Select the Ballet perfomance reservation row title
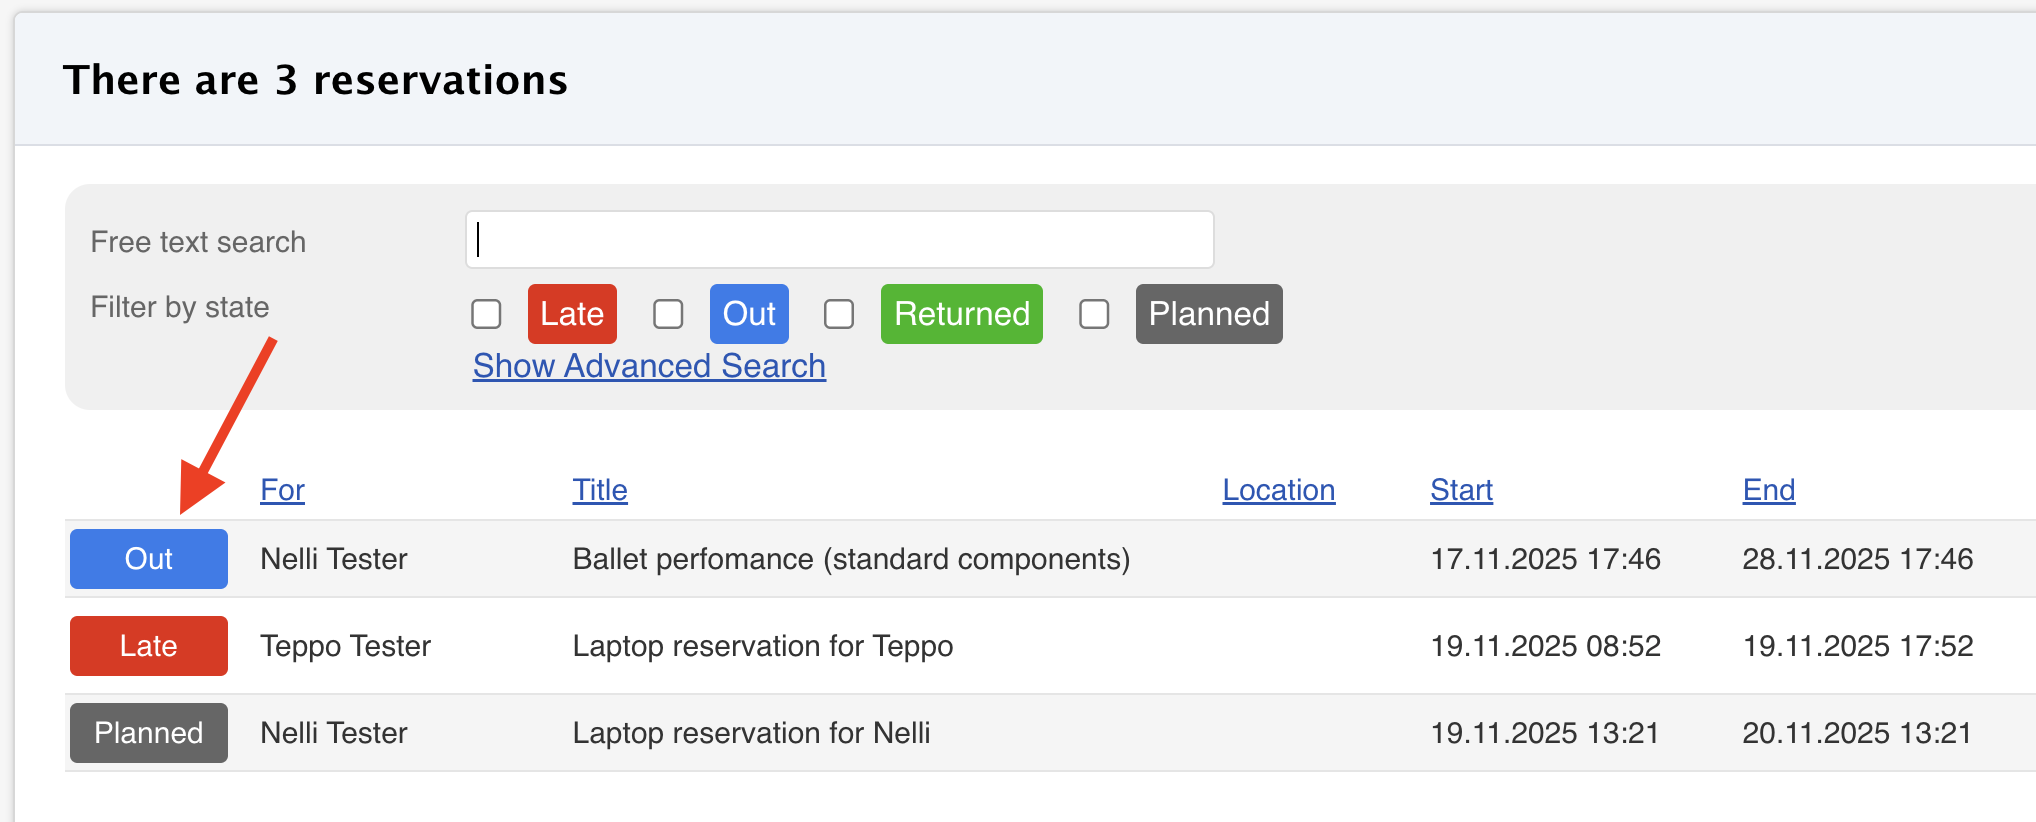2036x822 pixels. point(851,559)
